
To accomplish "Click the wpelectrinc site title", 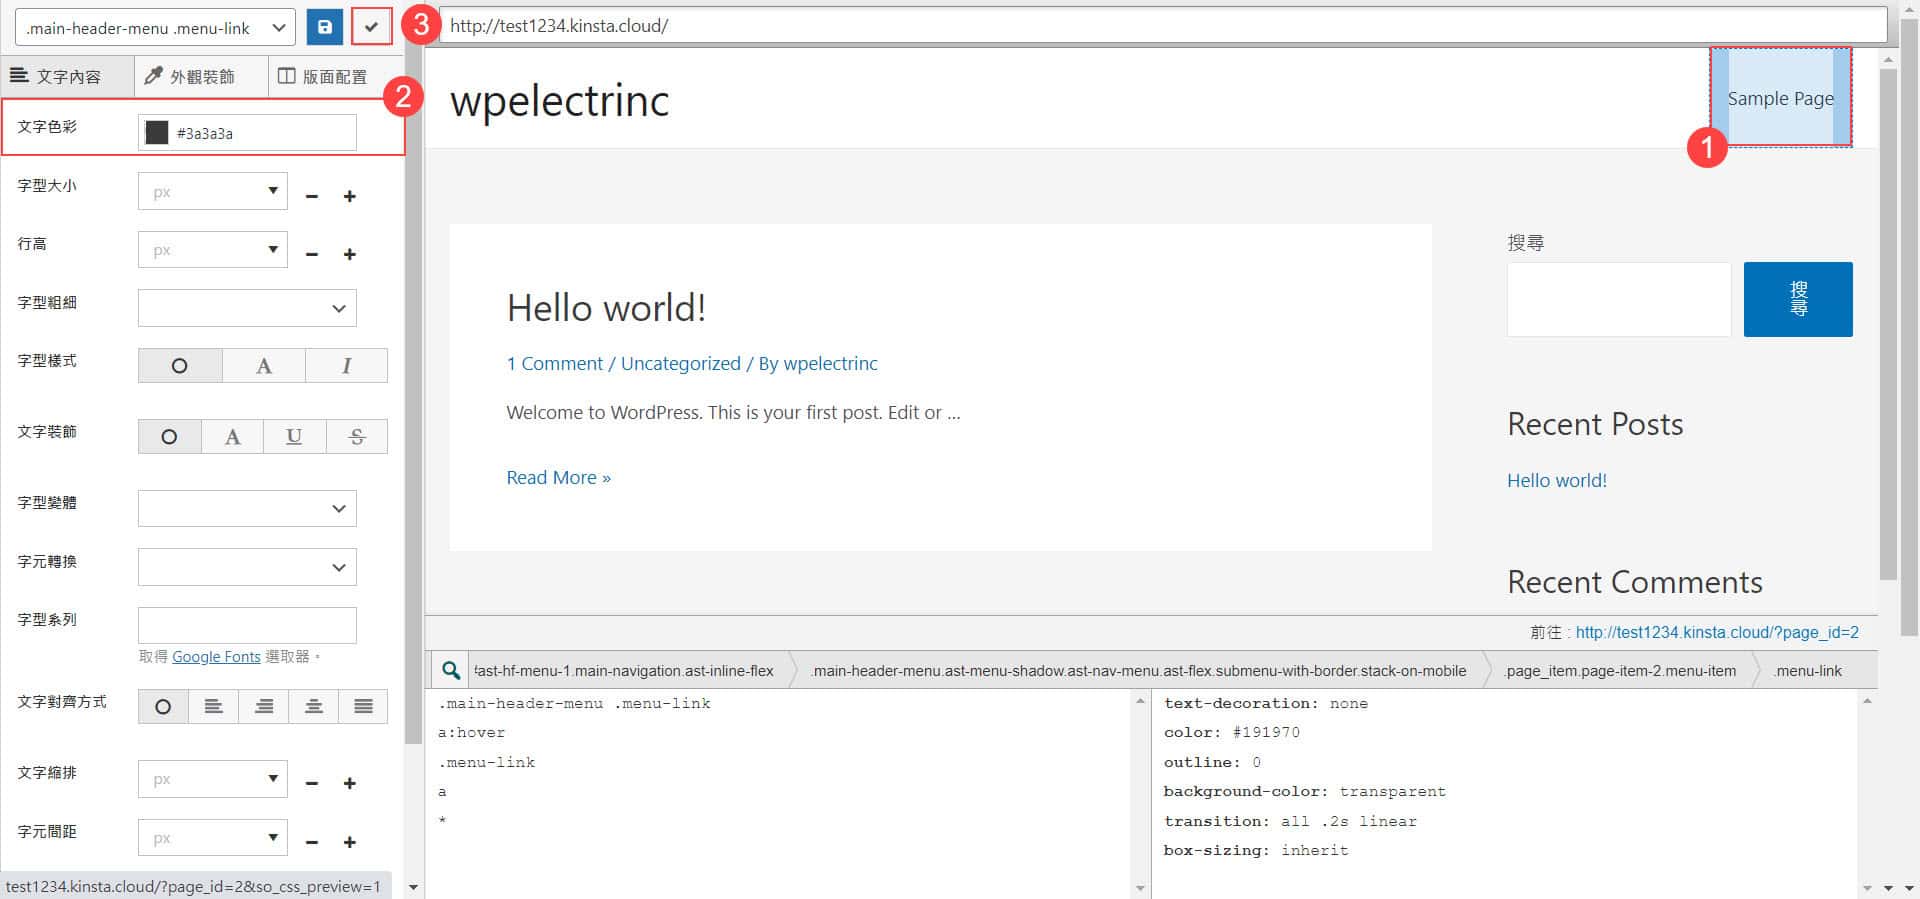I will [559, 100].
